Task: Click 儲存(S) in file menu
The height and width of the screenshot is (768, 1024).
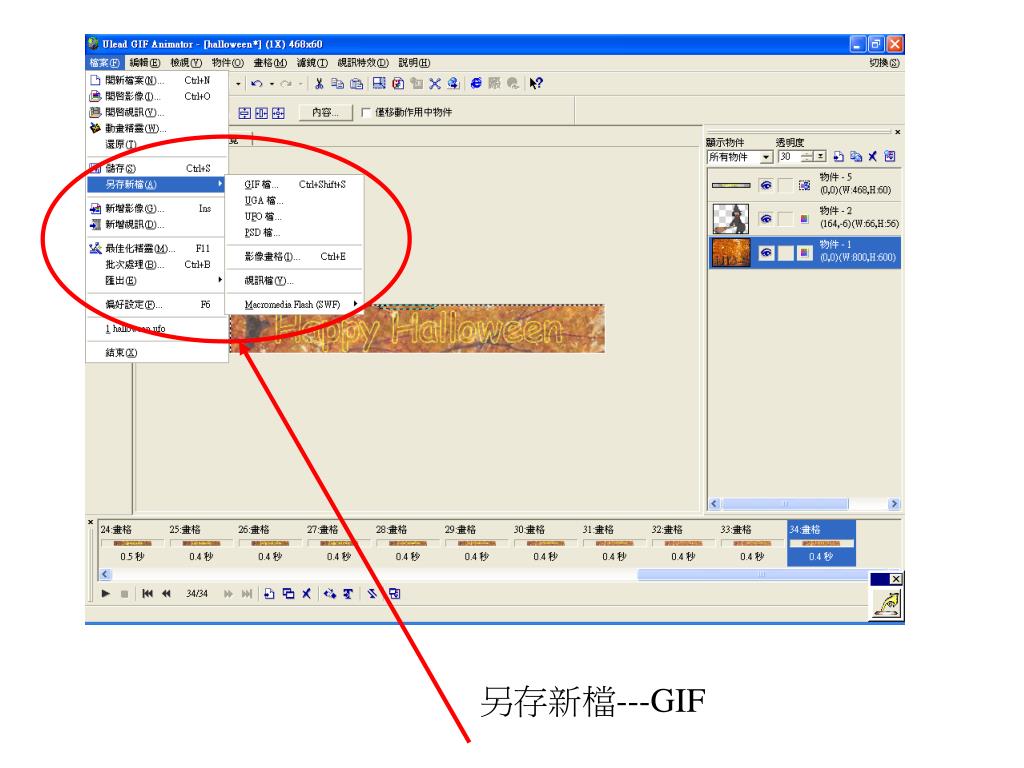Action: [x=157, y=168]
